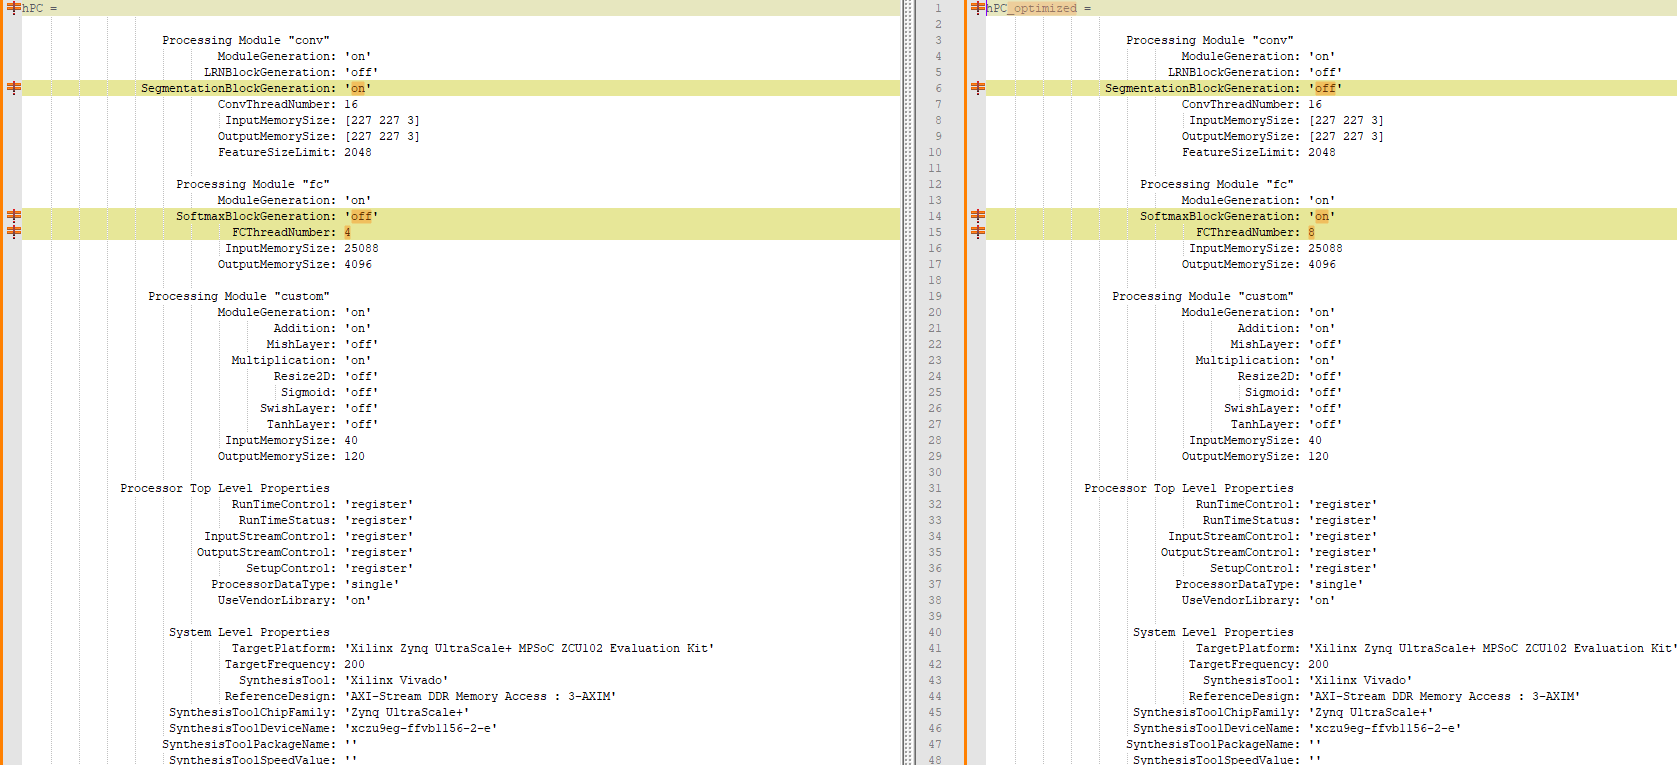Click line number 14 in the center gutter
The height and width of the screenshot is (765, 1677).
[935, 216]
